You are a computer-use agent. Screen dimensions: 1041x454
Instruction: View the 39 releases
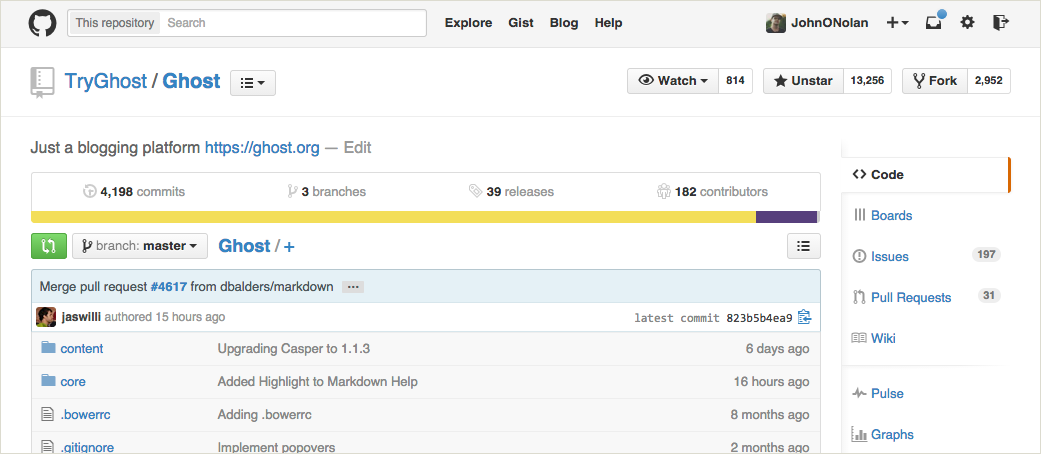(511, 192)
